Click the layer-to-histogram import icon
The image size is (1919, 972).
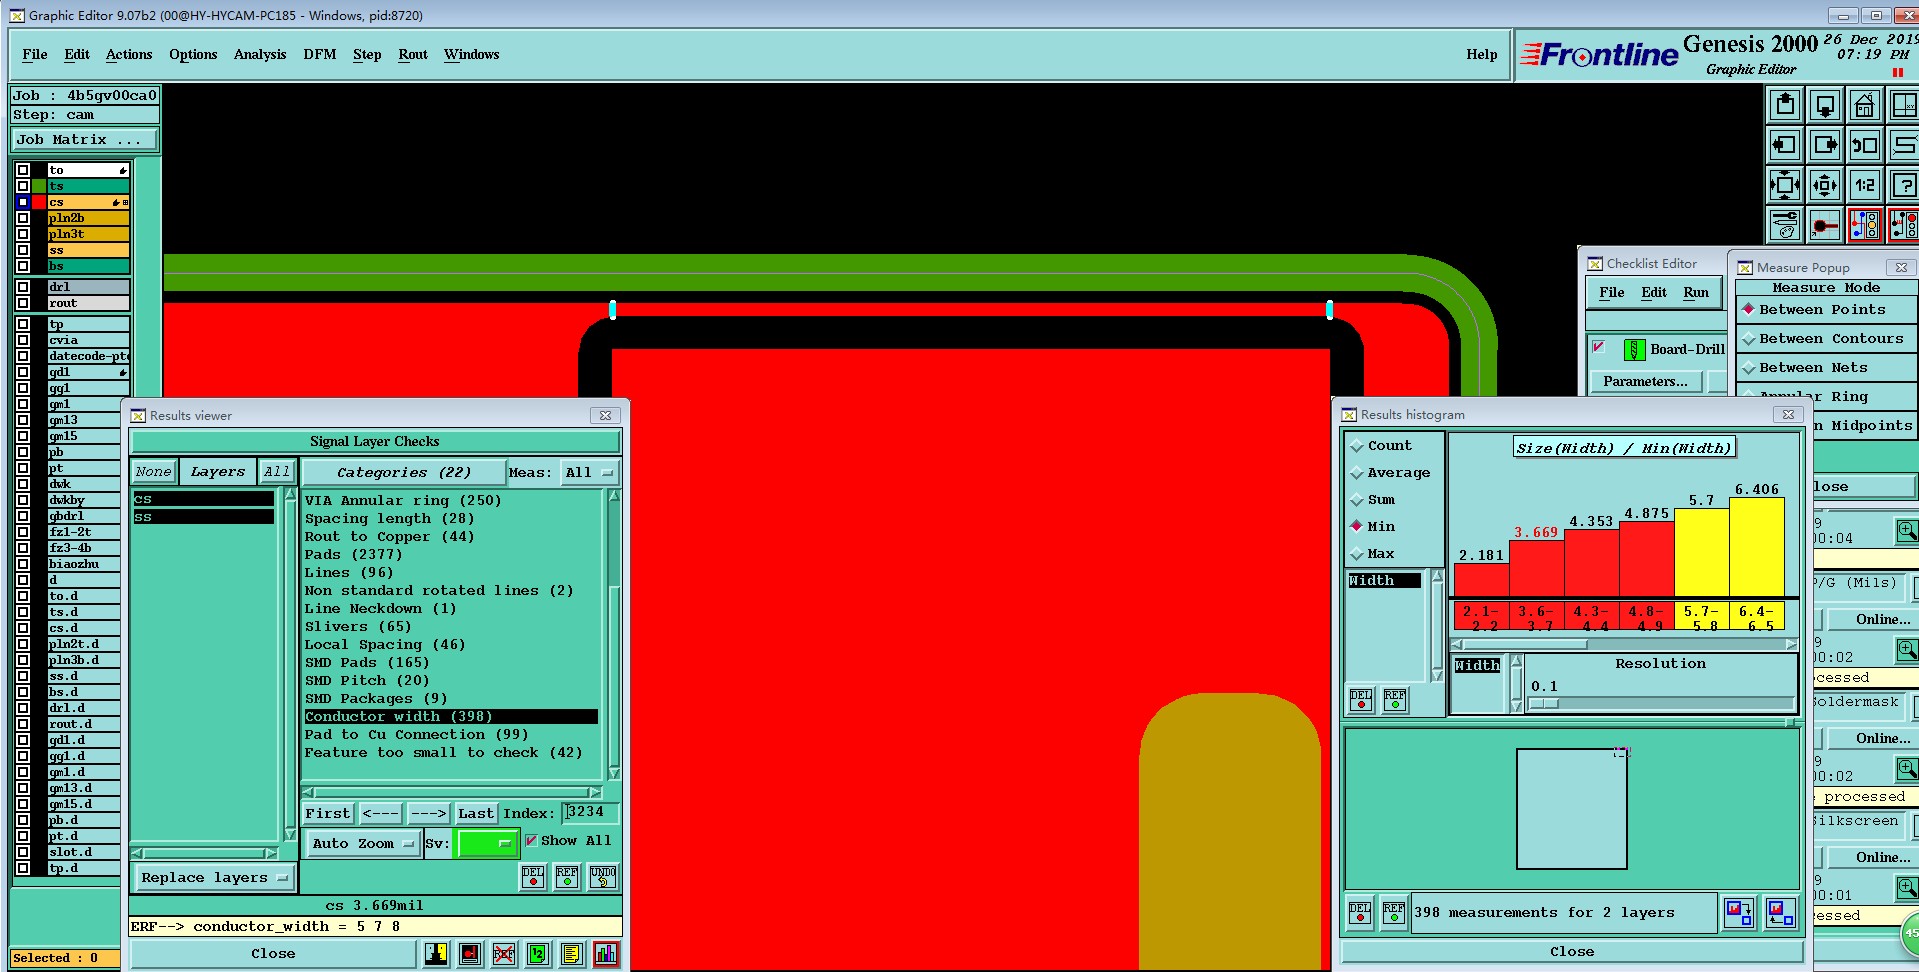click(1781, 912)
